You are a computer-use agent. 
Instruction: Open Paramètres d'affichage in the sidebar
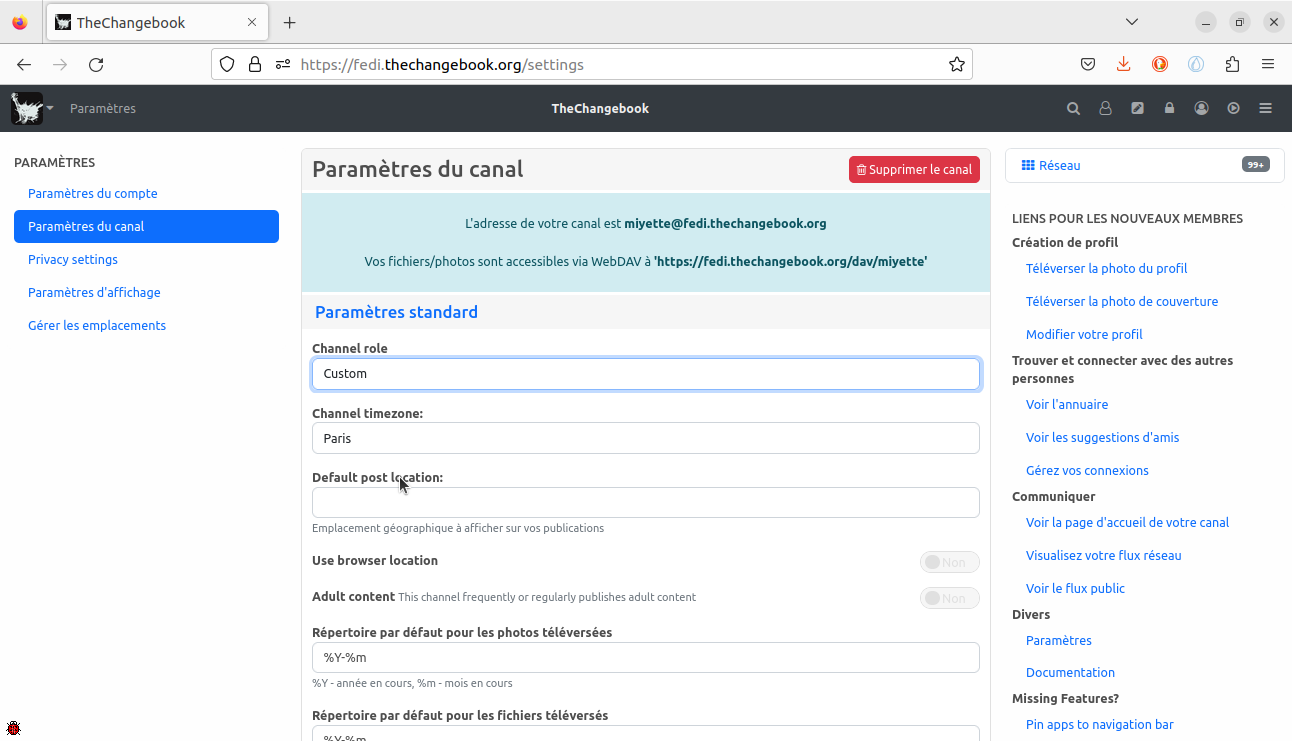tap(94, 293)
